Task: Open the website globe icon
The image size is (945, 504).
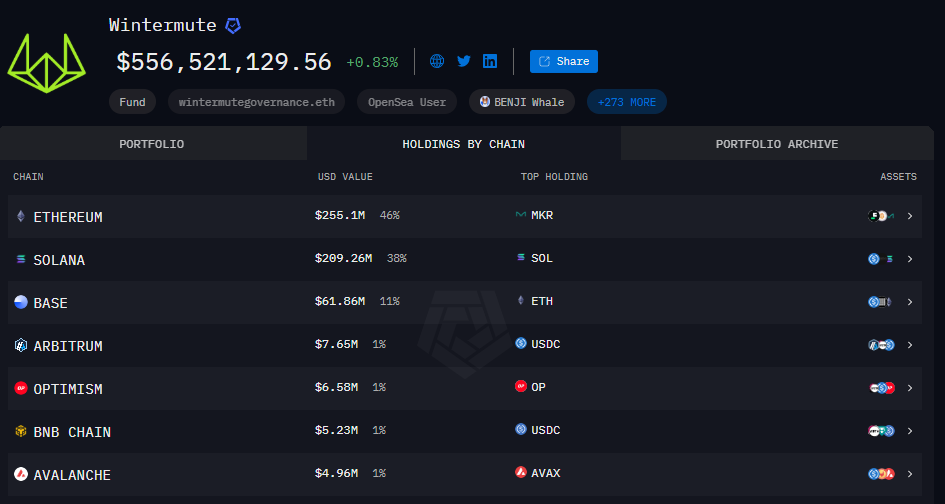Action: click(437, 61)
